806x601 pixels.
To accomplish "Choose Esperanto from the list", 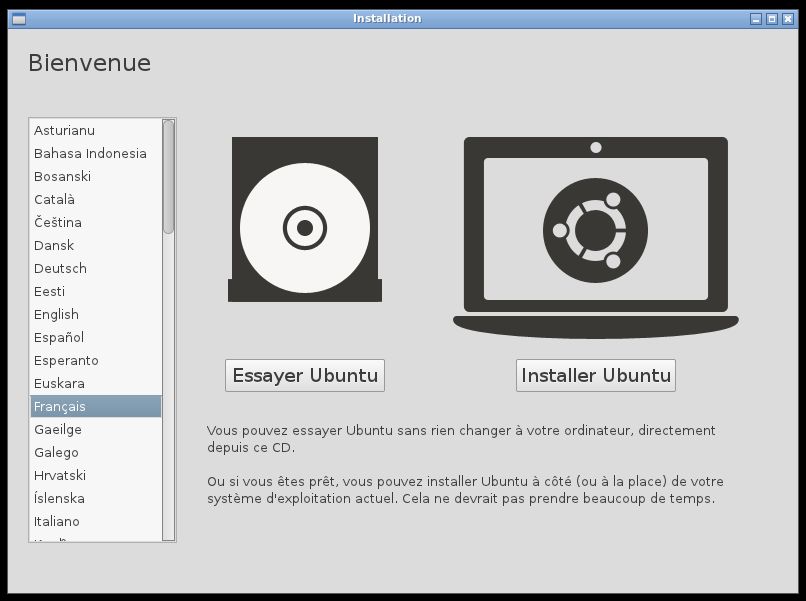I will click(x=96, y=360).
